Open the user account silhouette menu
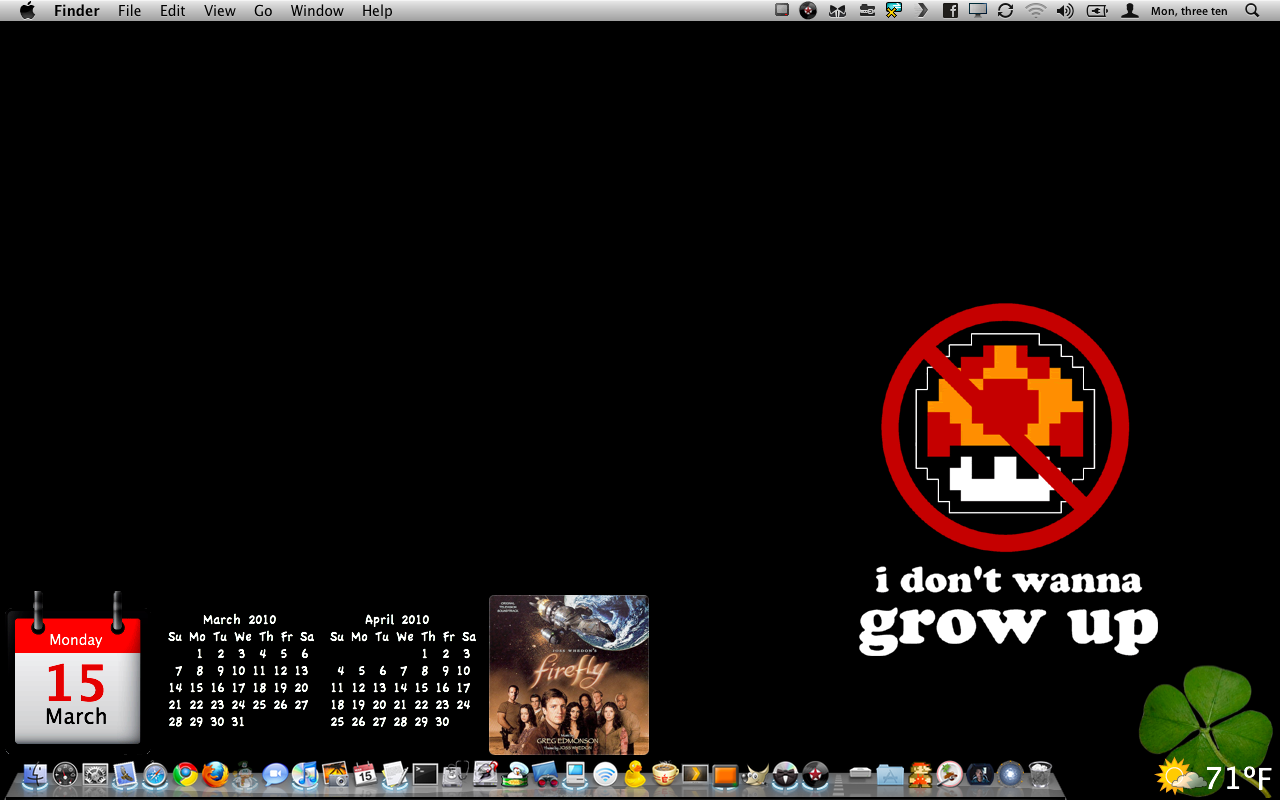 click(x=1130, y=11)
